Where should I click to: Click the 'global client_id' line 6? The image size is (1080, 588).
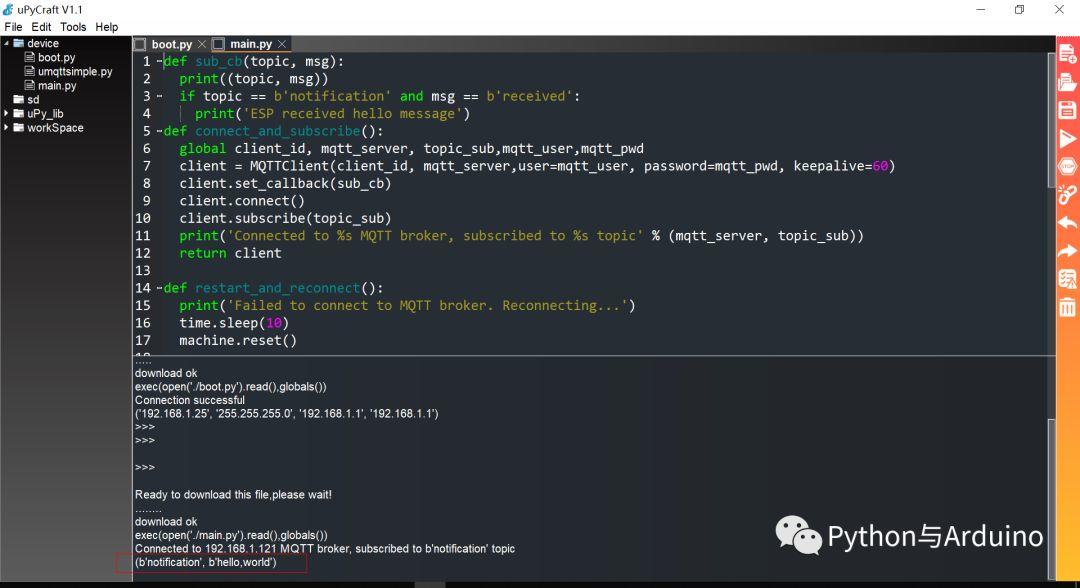(411, 149)
